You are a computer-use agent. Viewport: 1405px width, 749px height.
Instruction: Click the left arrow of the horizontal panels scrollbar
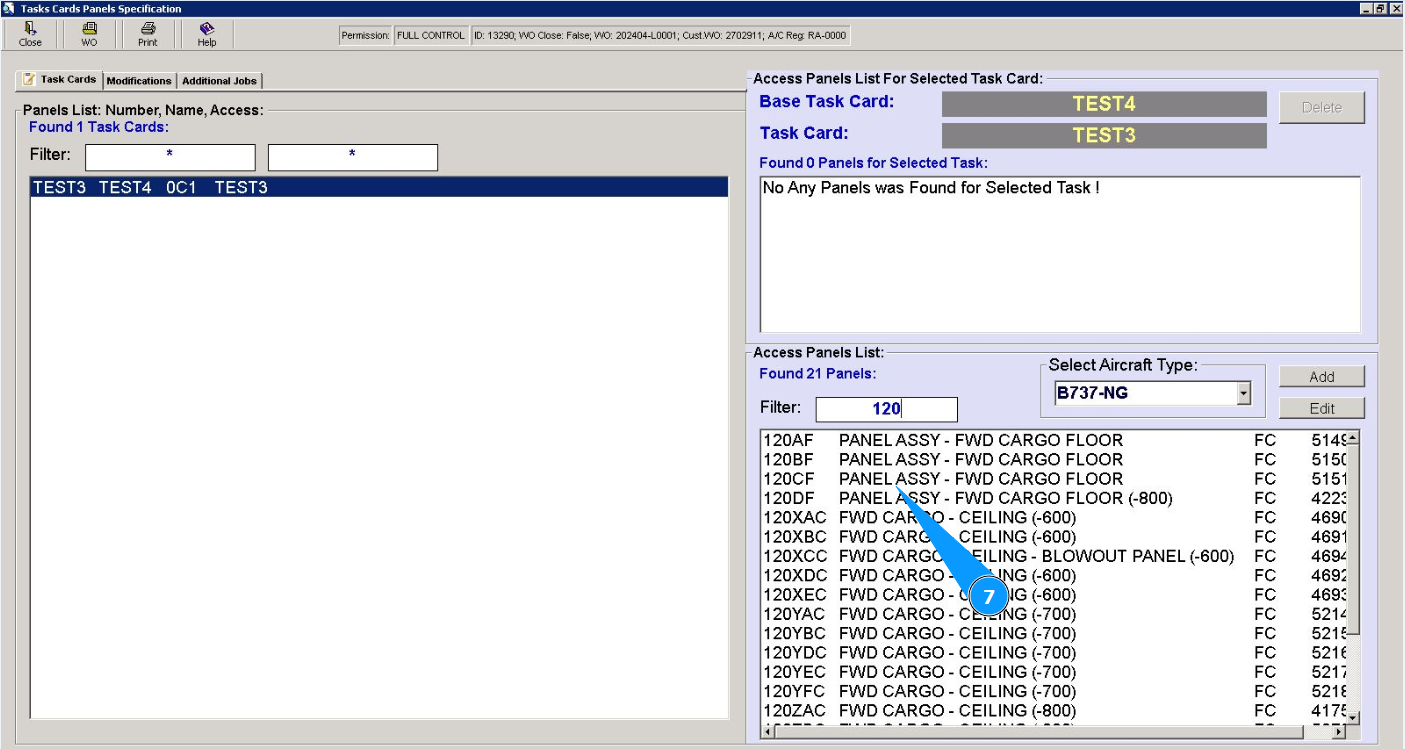click(768, 732)
